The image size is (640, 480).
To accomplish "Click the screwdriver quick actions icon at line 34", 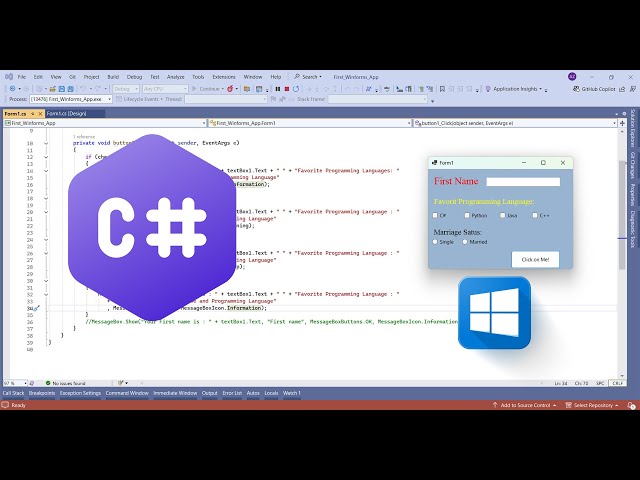I will [x=36, y=308].
